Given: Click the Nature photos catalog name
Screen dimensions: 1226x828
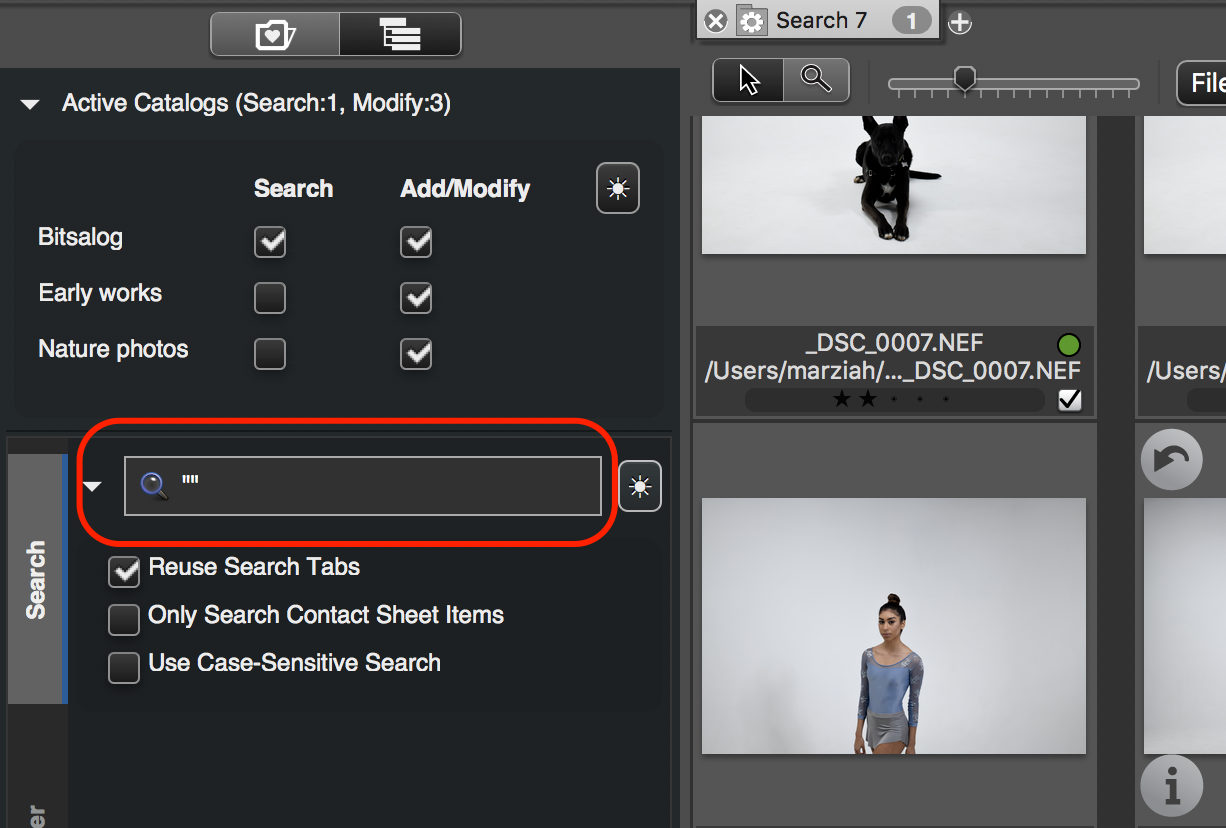Looking at the screenshot, I should click(113, 350).
